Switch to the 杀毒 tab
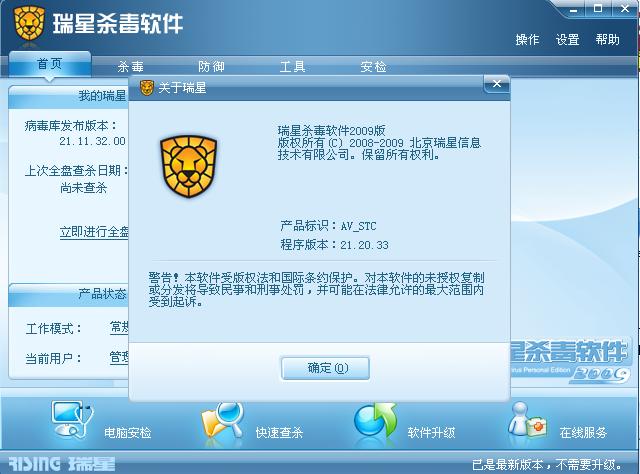The width and height of the screenshot is (640, 474). tap(131, 67)
